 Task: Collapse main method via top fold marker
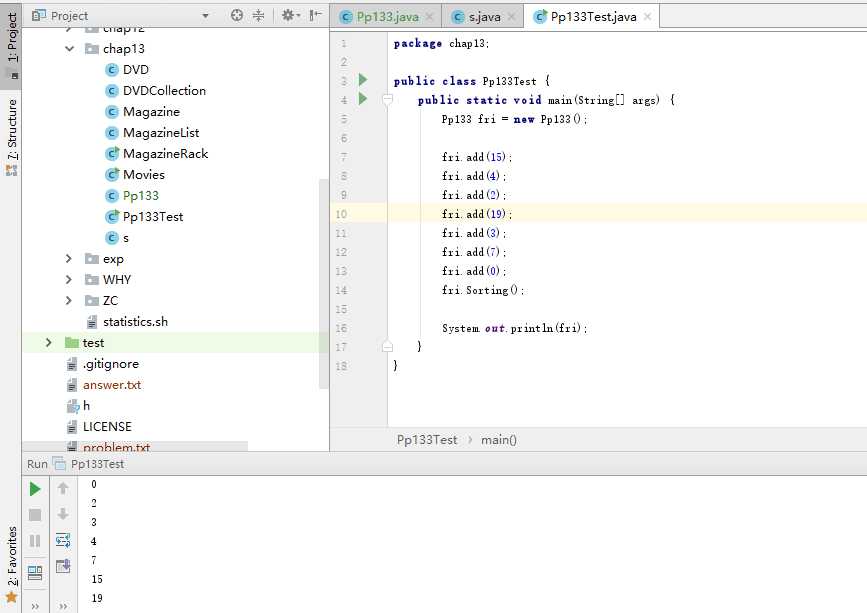tap(388, 99)
